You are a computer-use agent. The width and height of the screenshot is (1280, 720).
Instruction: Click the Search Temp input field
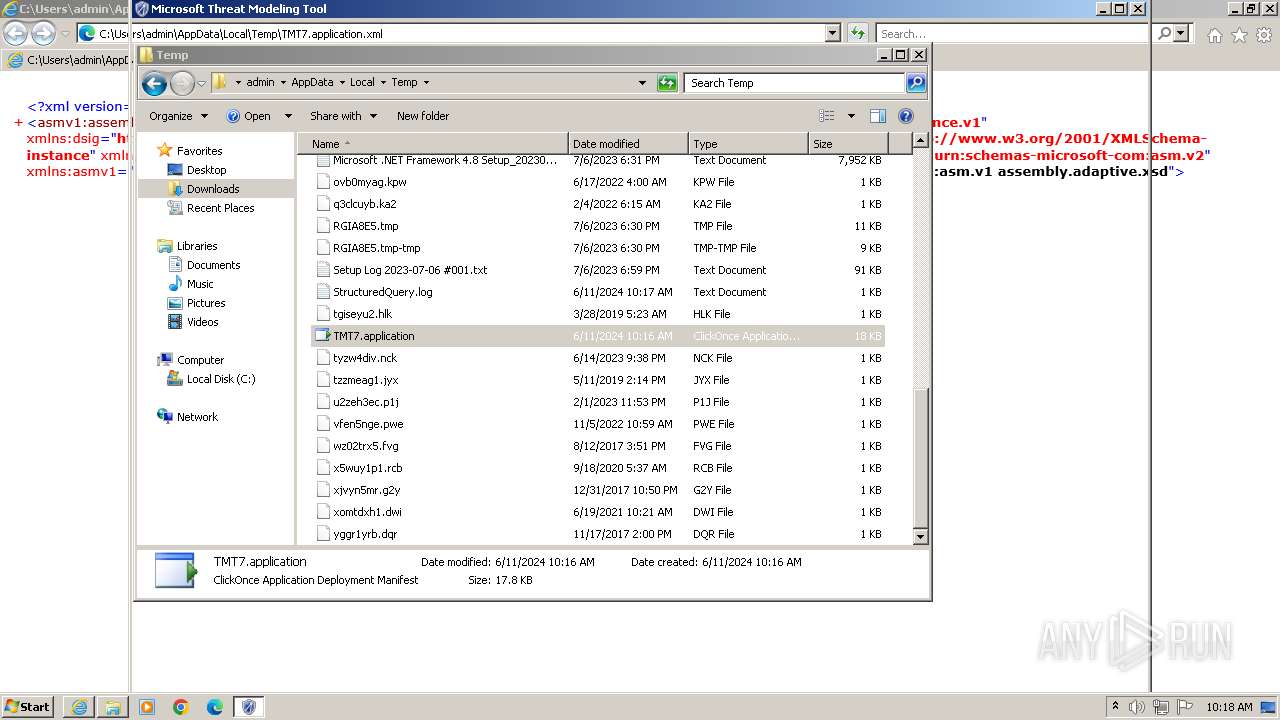pyautogui.click(x=795, y=83)
